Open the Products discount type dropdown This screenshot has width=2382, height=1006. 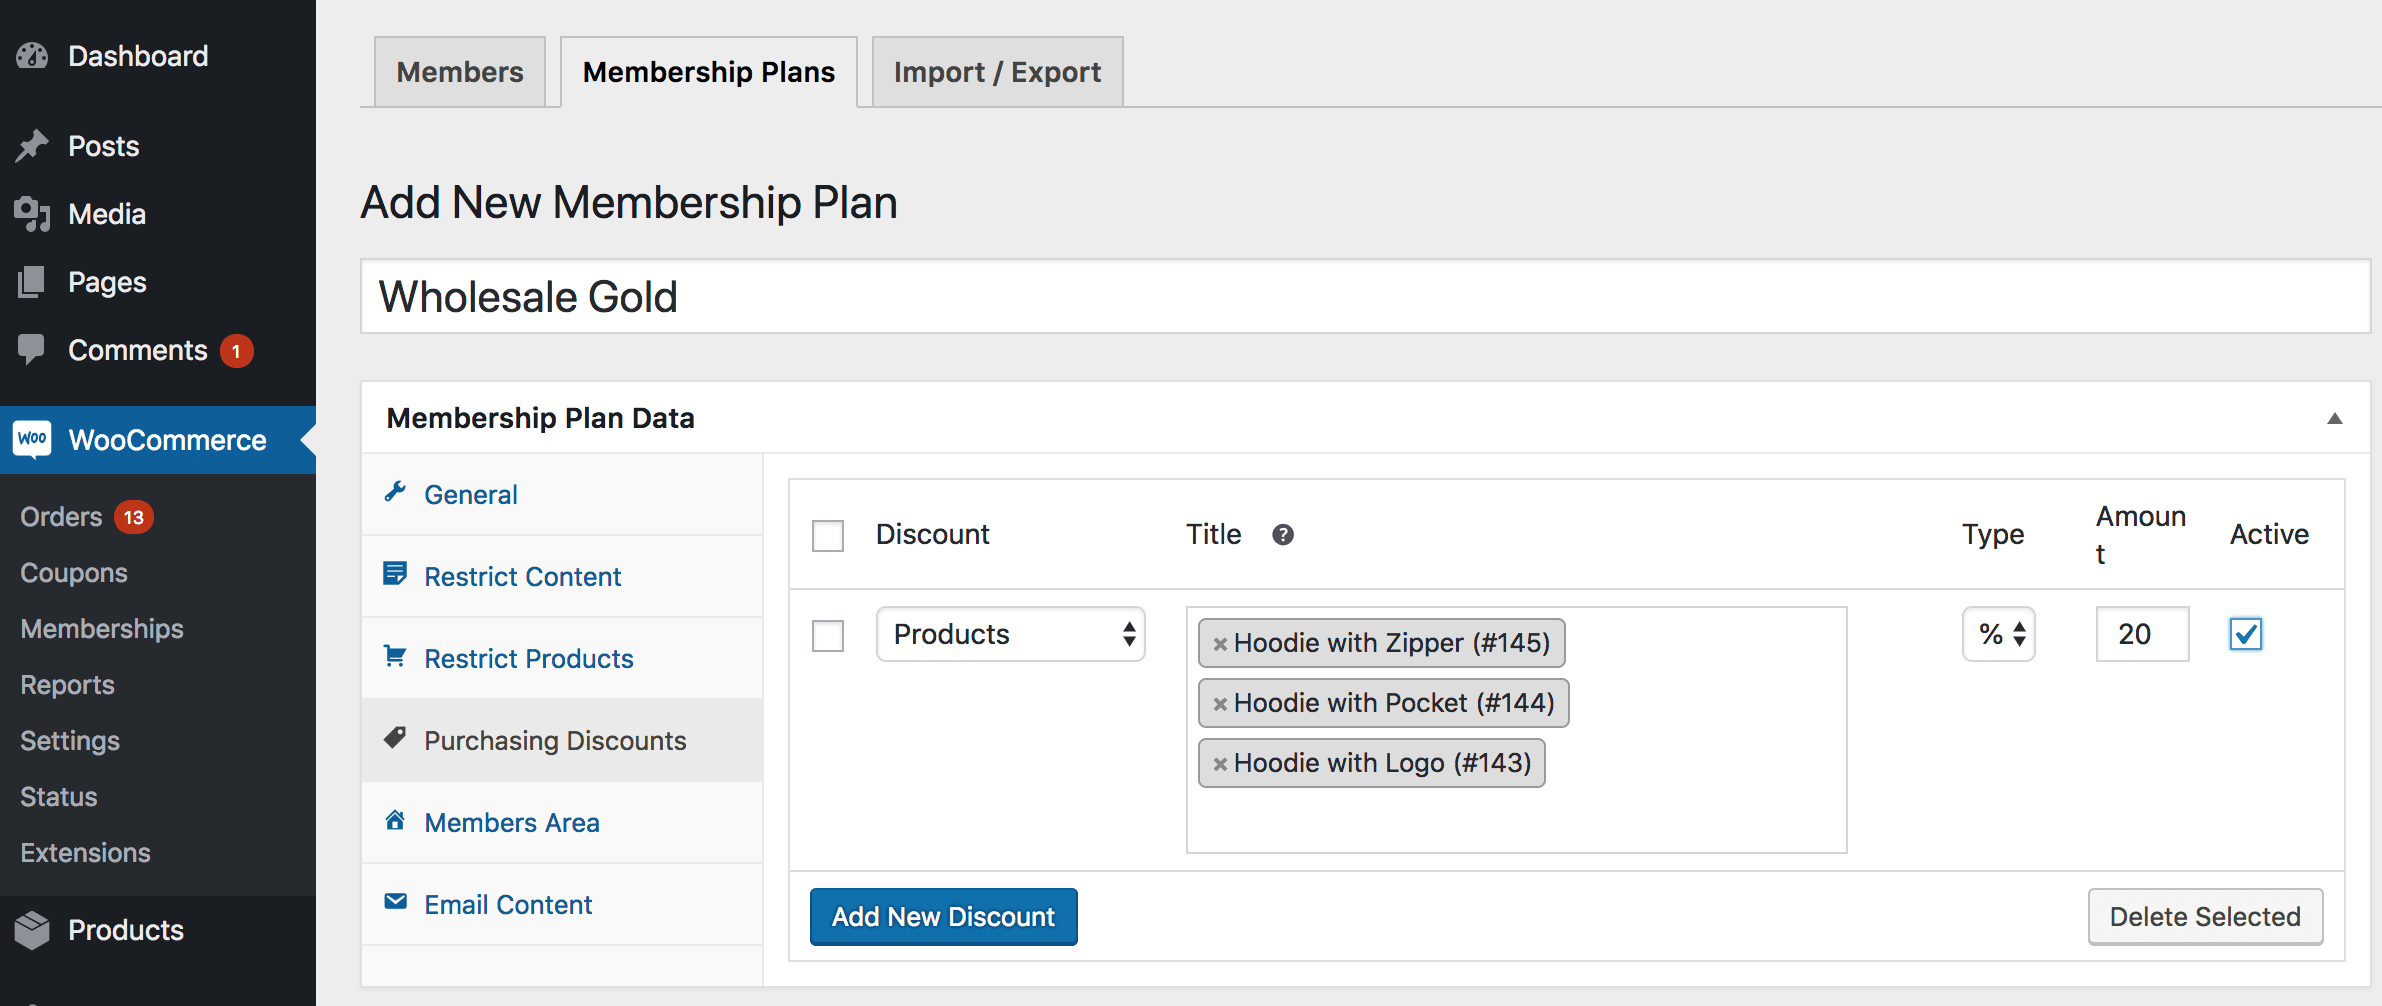point(1010,634)
